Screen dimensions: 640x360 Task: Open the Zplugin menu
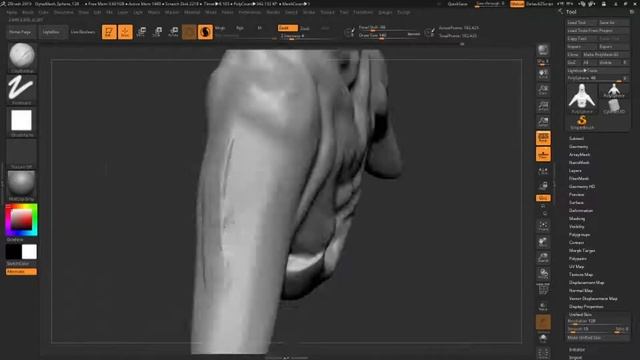pos(385,12)
